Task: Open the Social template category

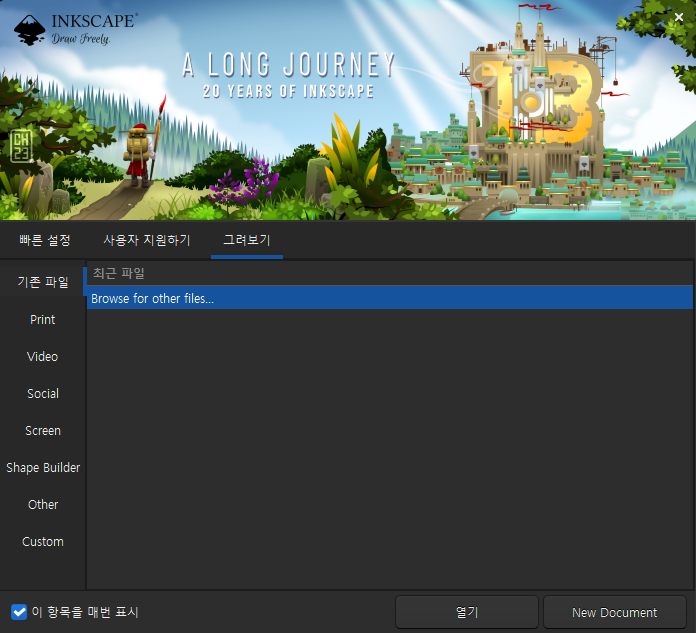Action: coord(43,393)
